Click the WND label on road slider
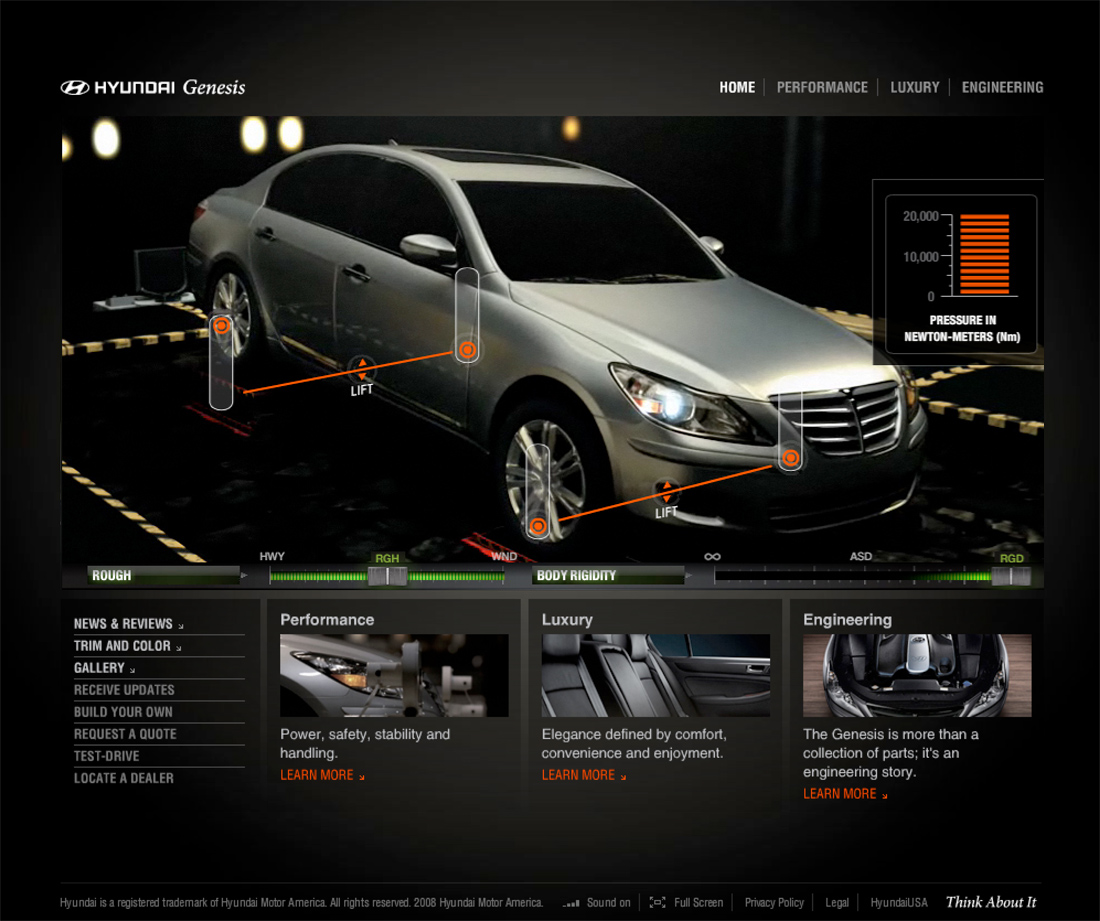Viewport: 1100px width, 921px height. [x=504, y=556]
